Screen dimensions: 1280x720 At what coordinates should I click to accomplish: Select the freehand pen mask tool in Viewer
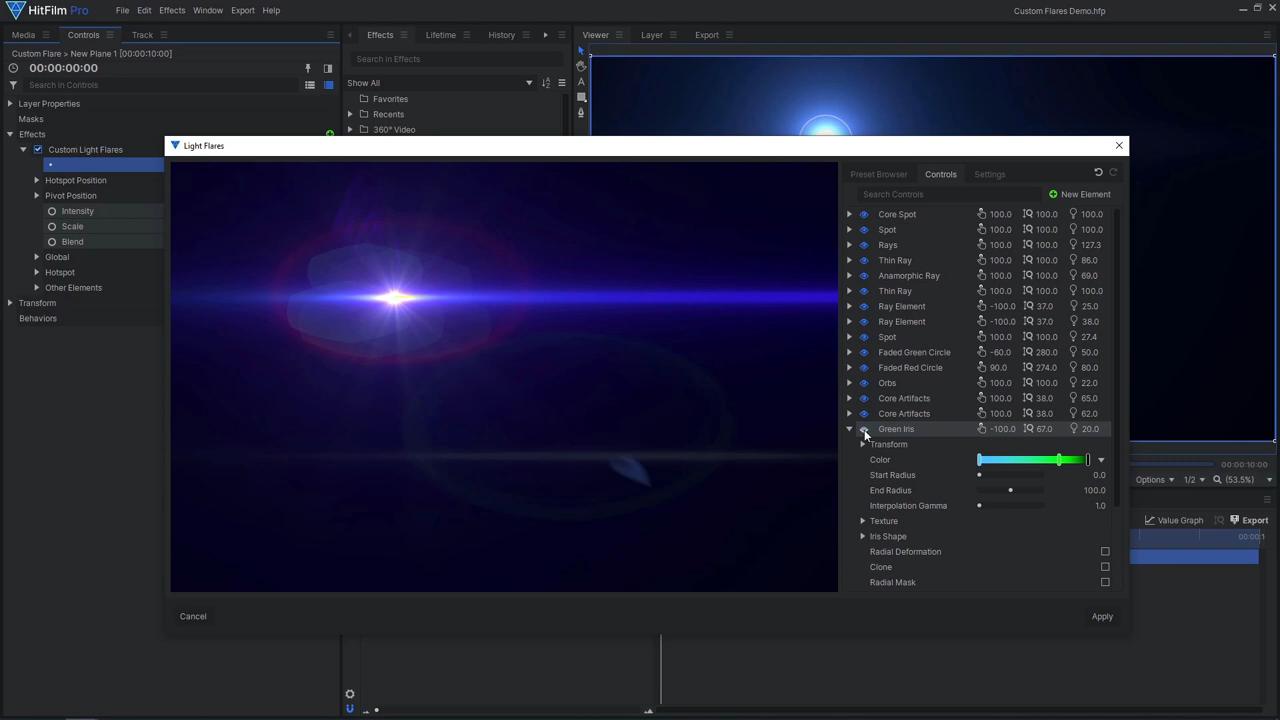581,113
